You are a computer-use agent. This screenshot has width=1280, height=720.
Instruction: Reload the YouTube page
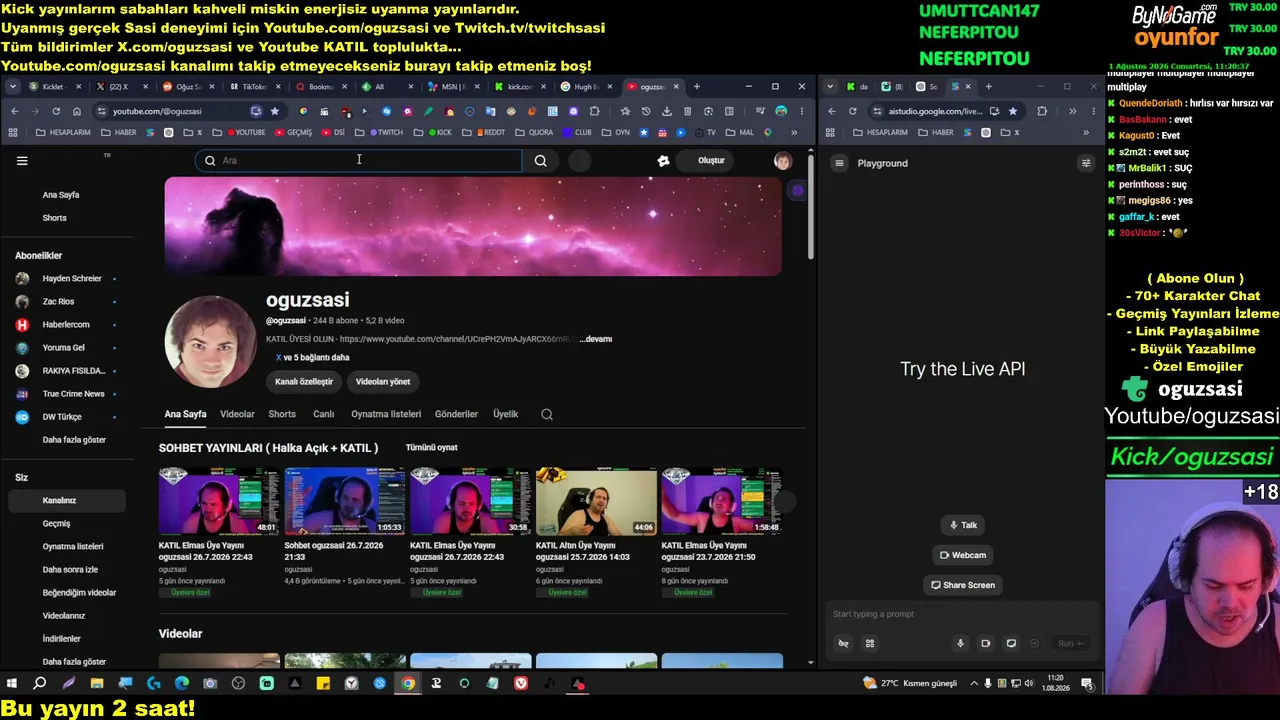click(56, 111)
